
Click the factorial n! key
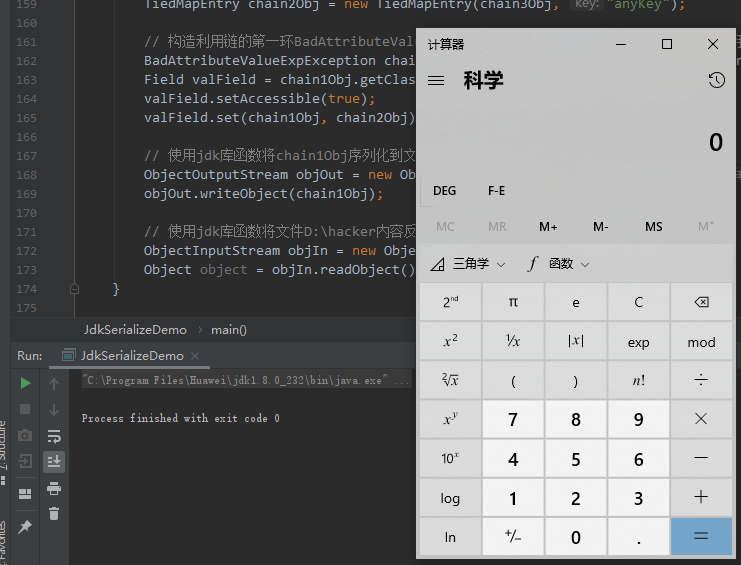click(638, 380)
